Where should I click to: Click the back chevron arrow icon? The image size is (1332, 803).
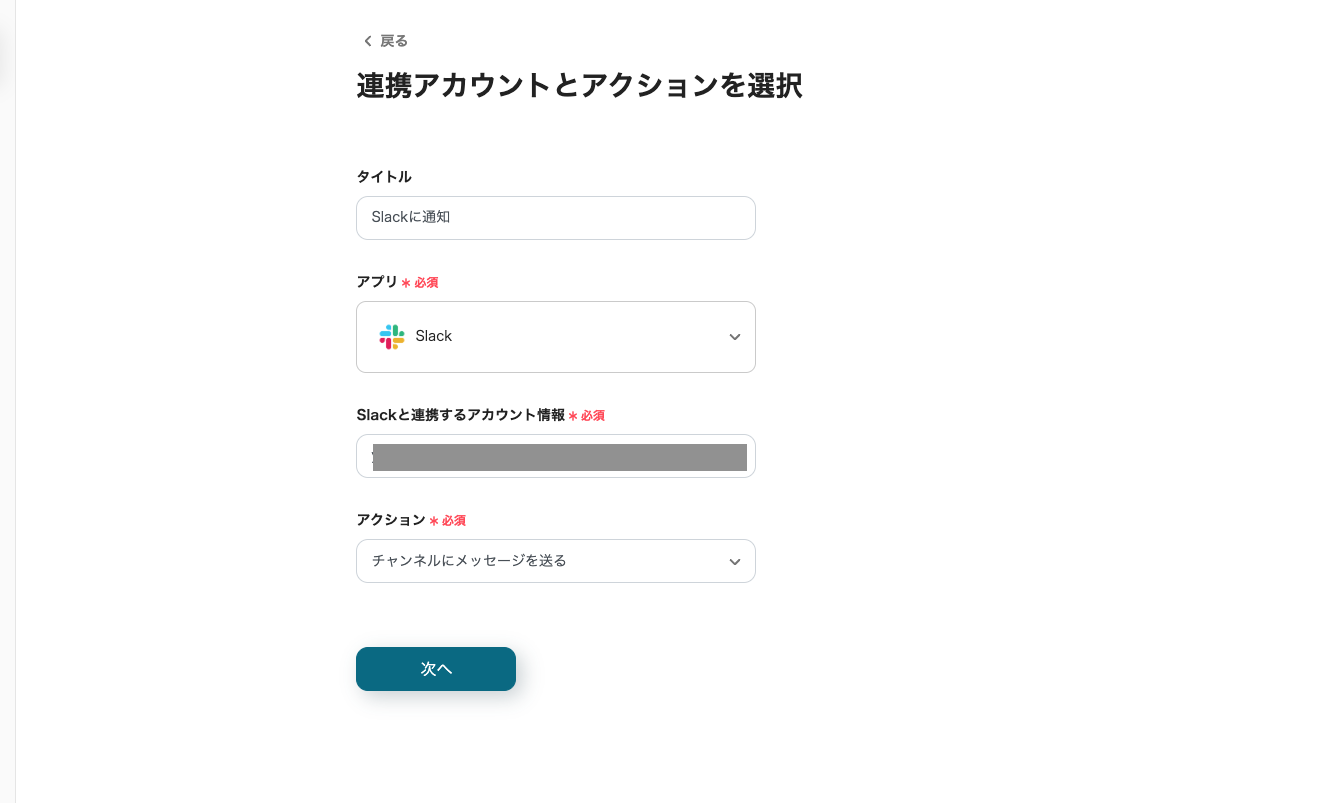367,41
